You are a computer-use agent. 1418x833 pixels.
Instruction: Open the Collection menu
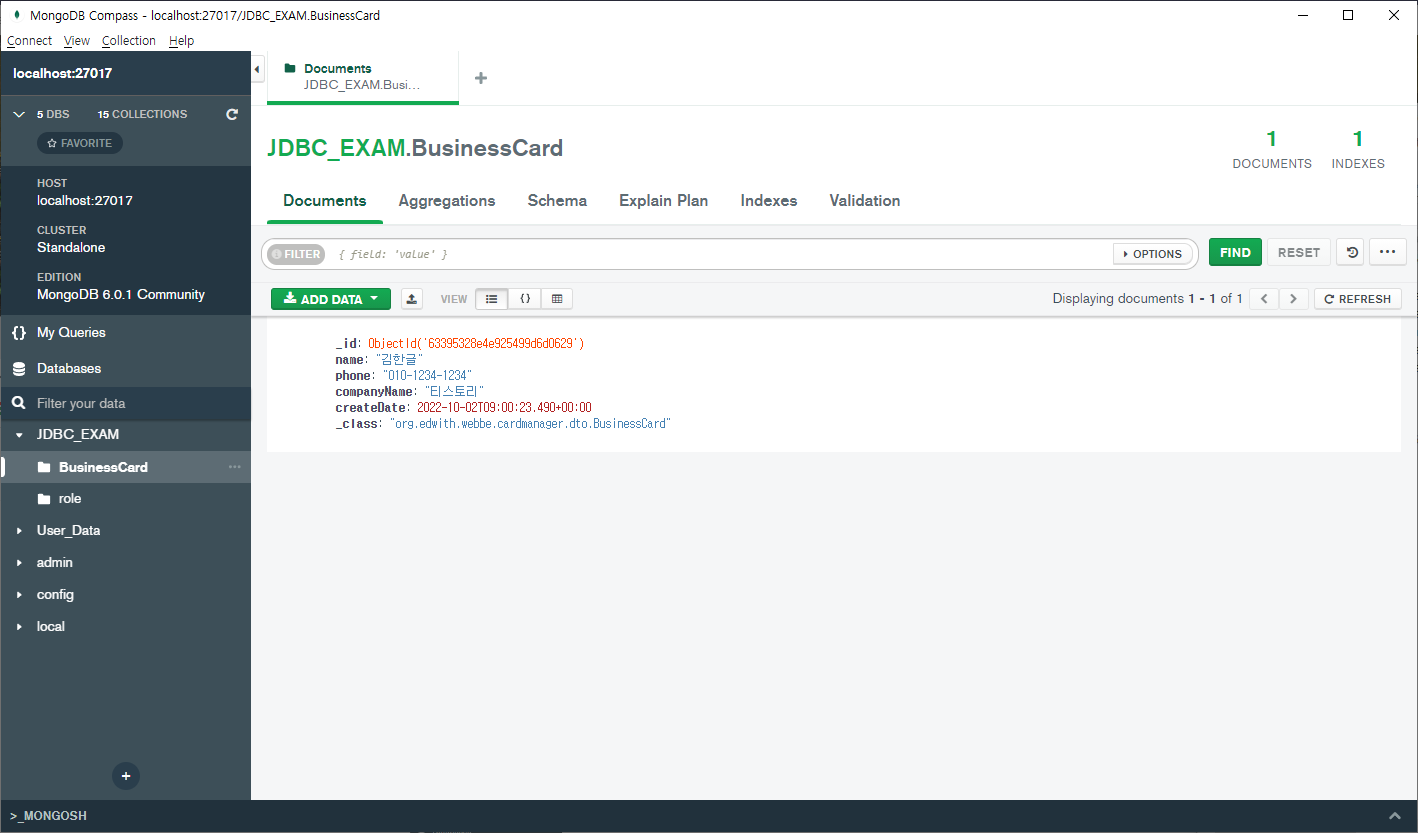pyautogui.click(x=129, y=41)
